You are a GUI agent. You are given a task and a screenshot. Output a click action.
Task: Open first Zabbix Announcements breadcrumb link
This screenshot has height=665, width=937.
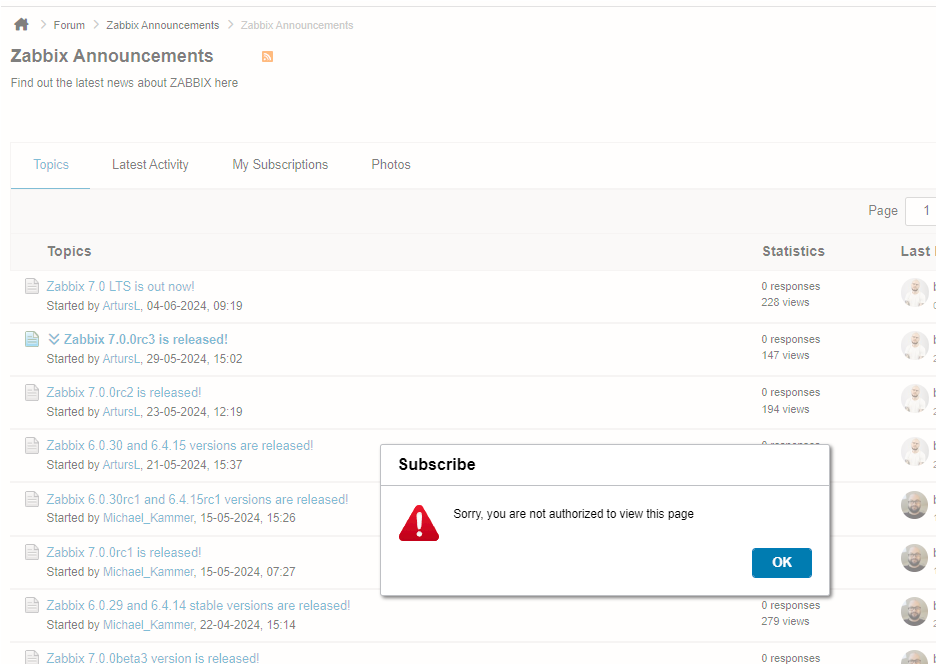tap(163, 25)
